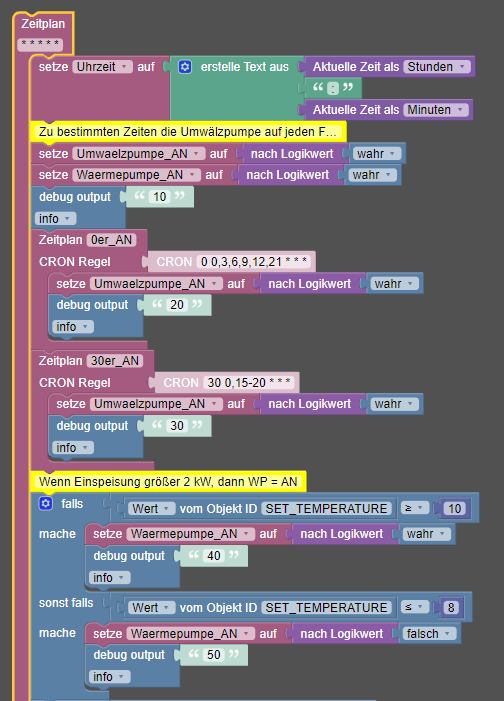Edit CRON rule '30 0,15-20 * * *'

point(249,383)
